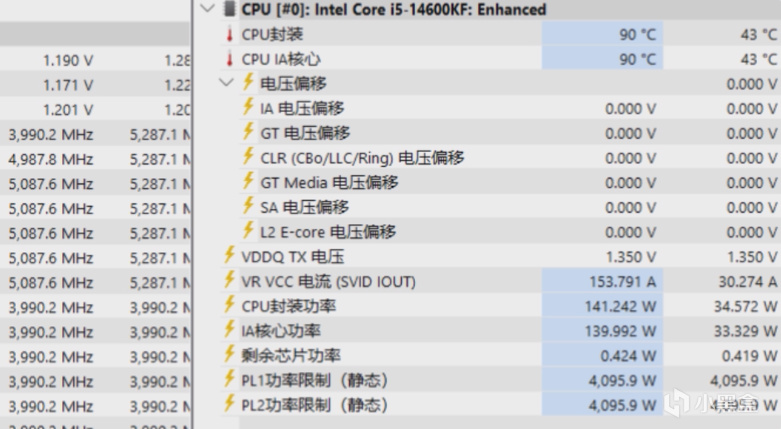Click the lightning icon beside GT Media 电压偏移
This screenshot has height=429, width=781.
[249, 182]
